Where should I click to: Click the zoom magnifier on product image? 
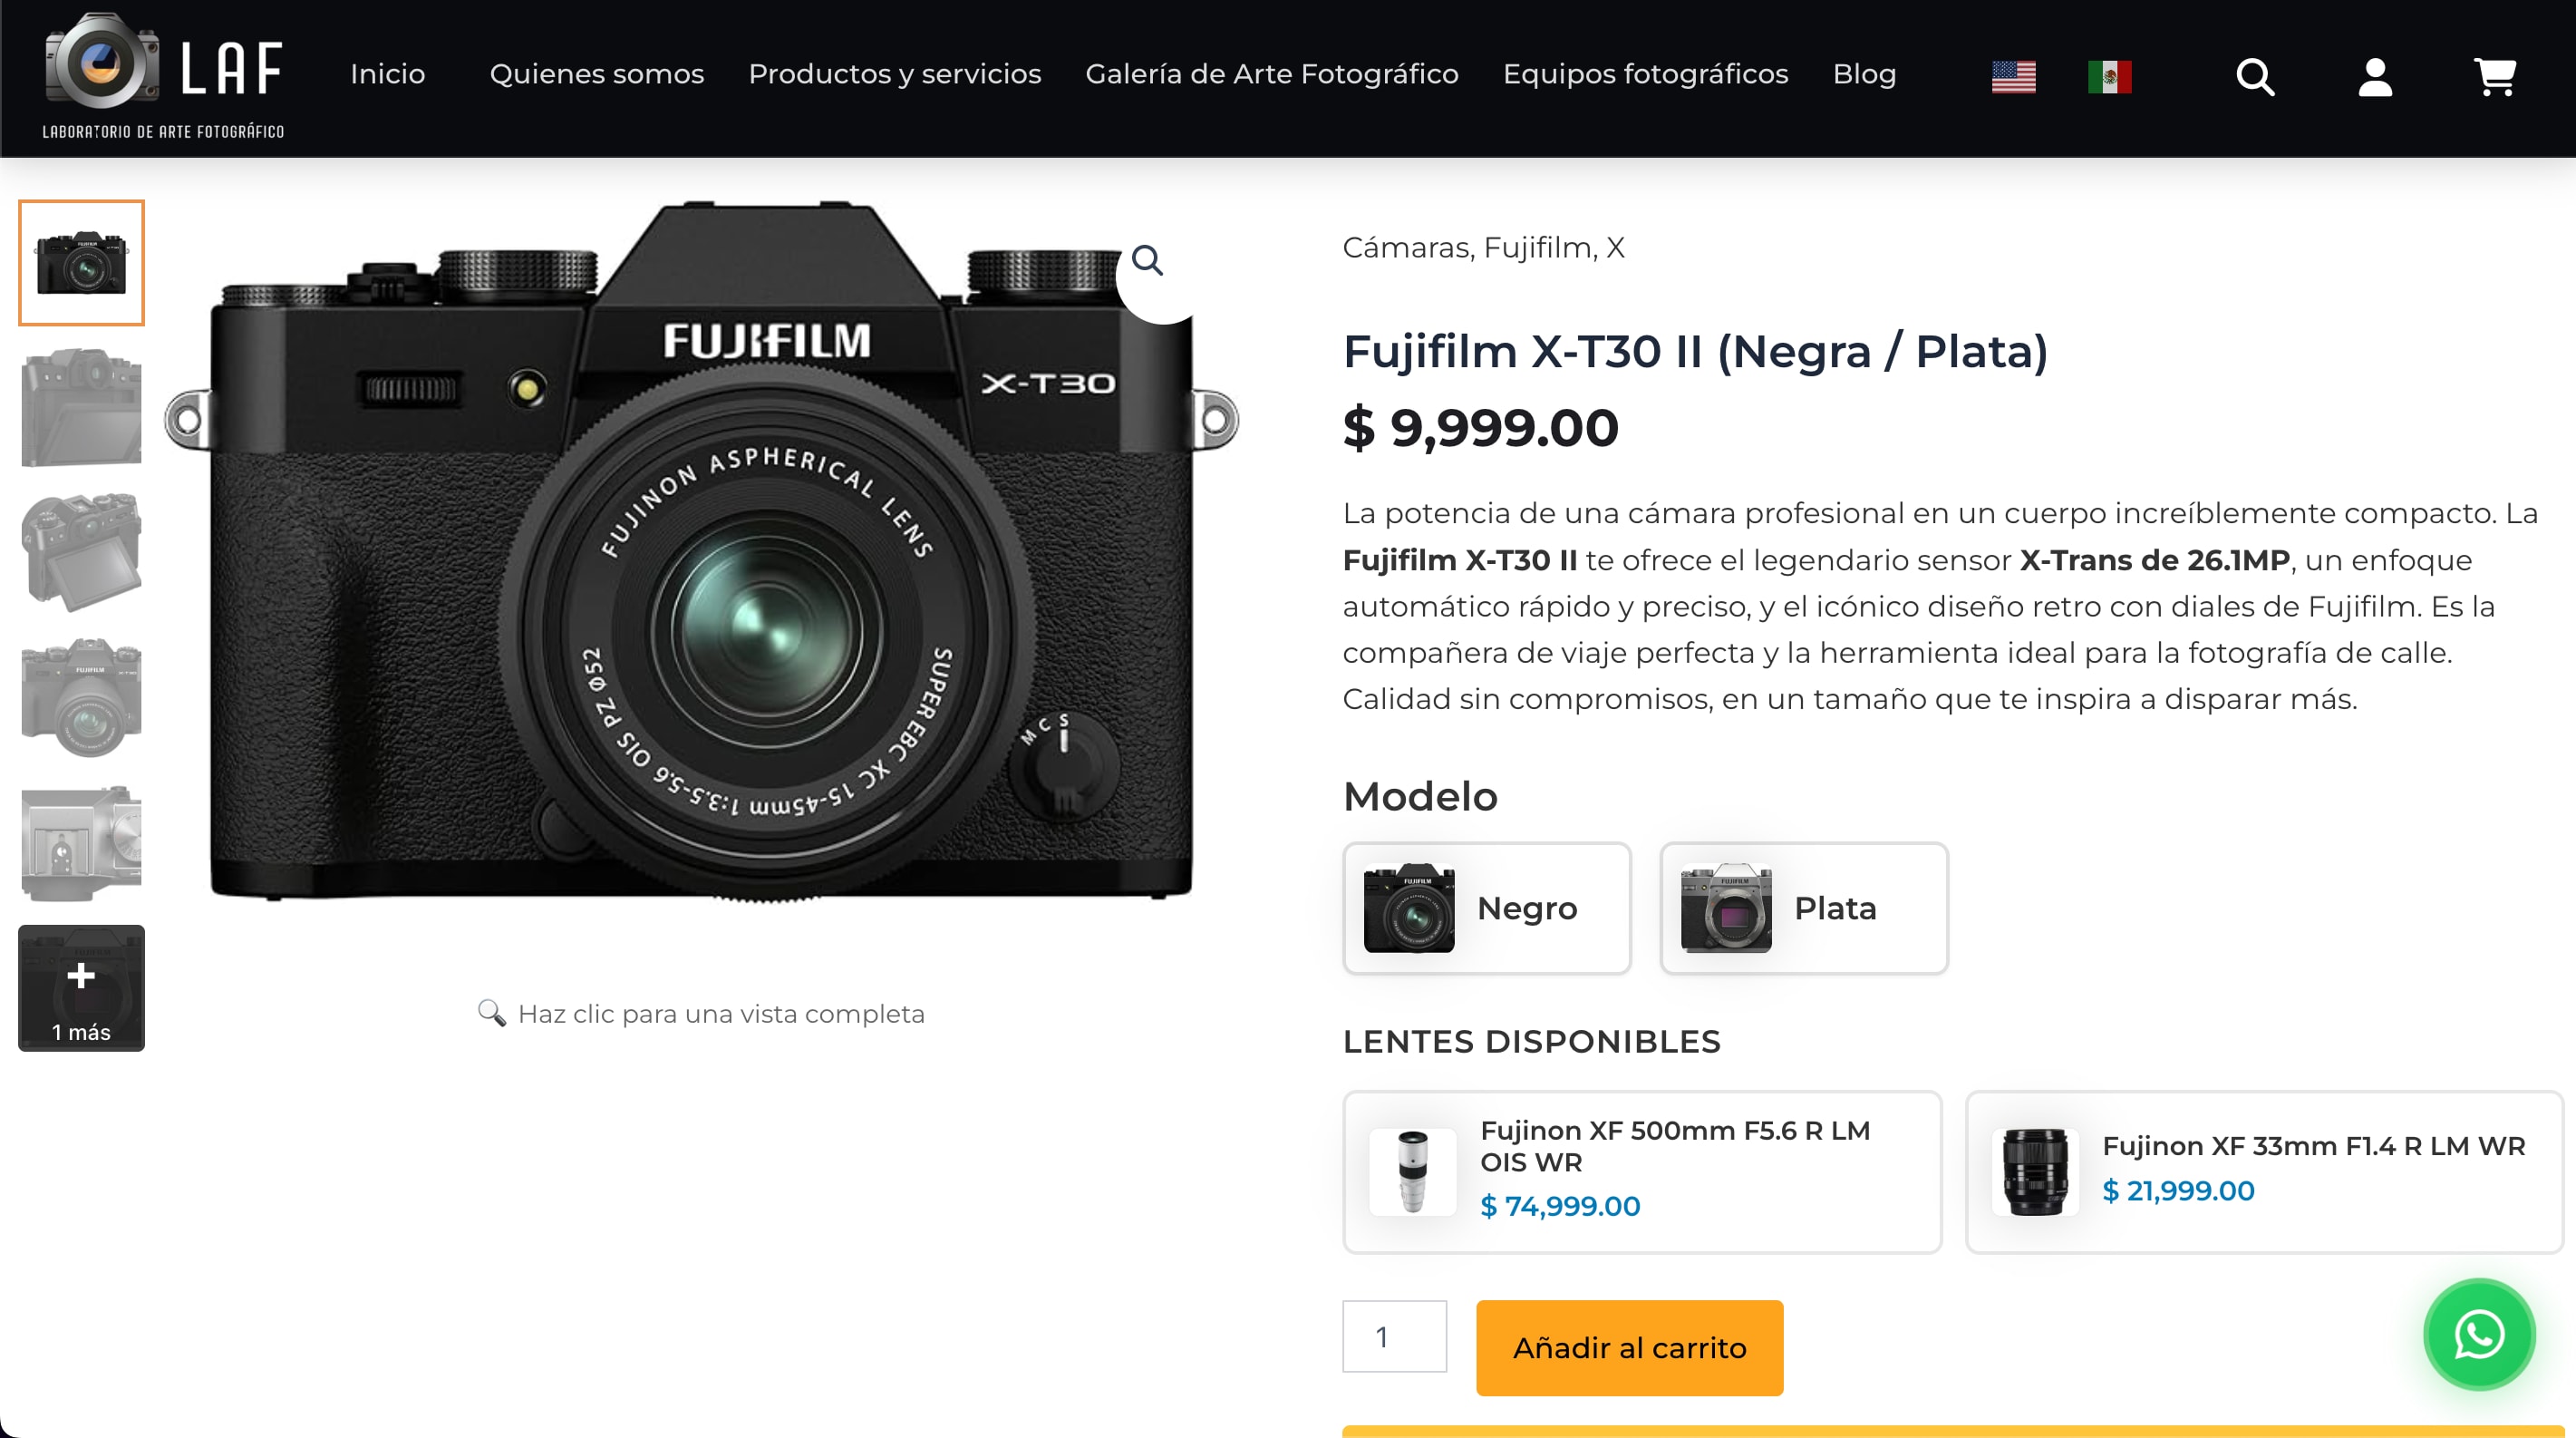[x=1147, y=261]
